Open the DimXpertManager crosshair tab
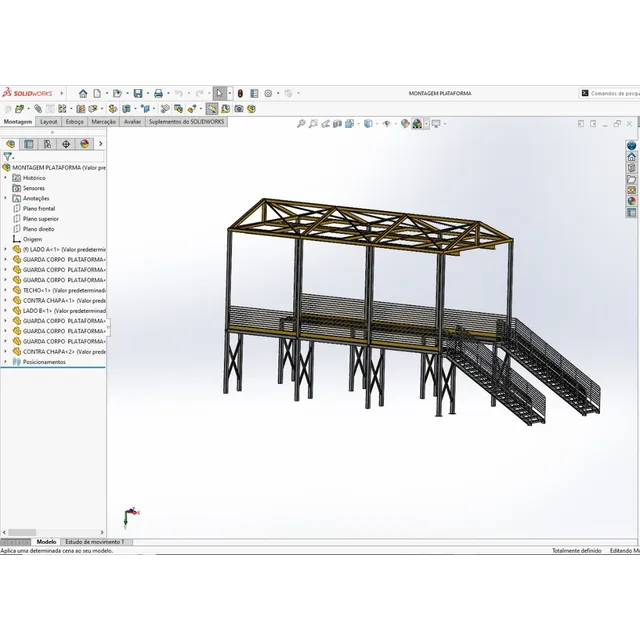The height and width of the screenshot is (640, 640). pyautogui.click(x=66, y=144)
